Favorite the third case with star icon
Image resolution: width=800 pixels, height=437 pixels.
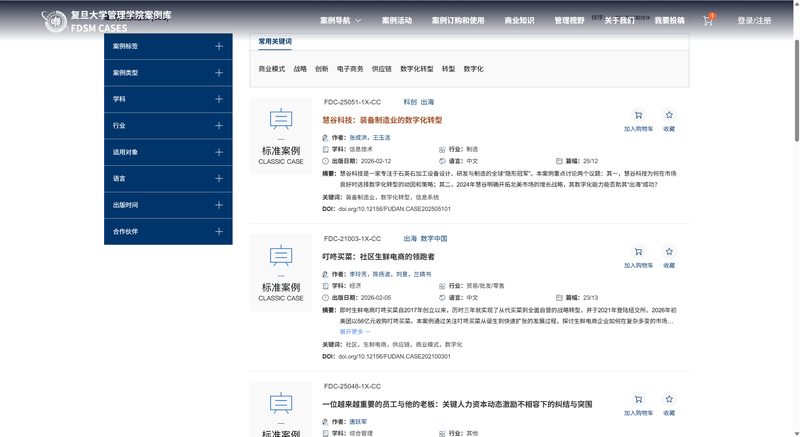pyautogui.click(x=669, y=402)
